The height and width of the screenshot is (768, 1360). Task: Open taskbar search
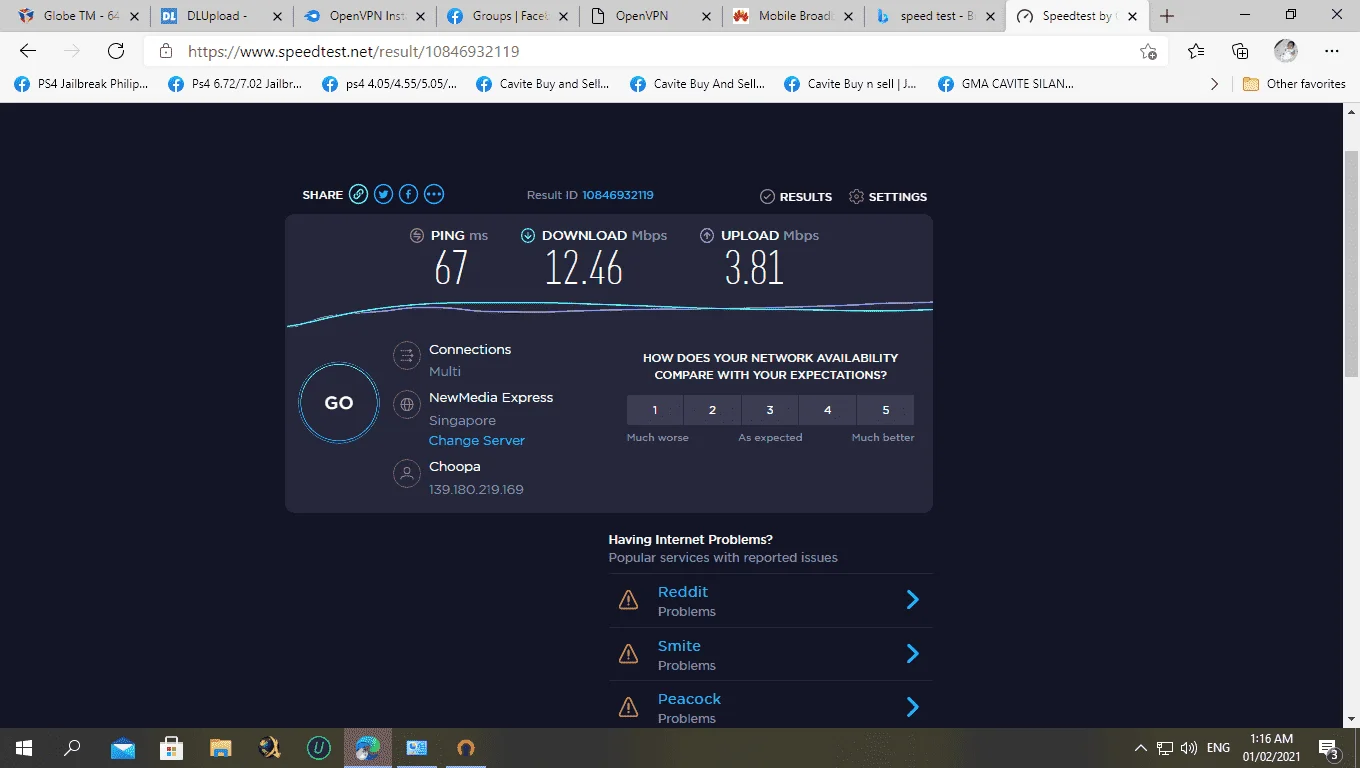tap(72, 747)
